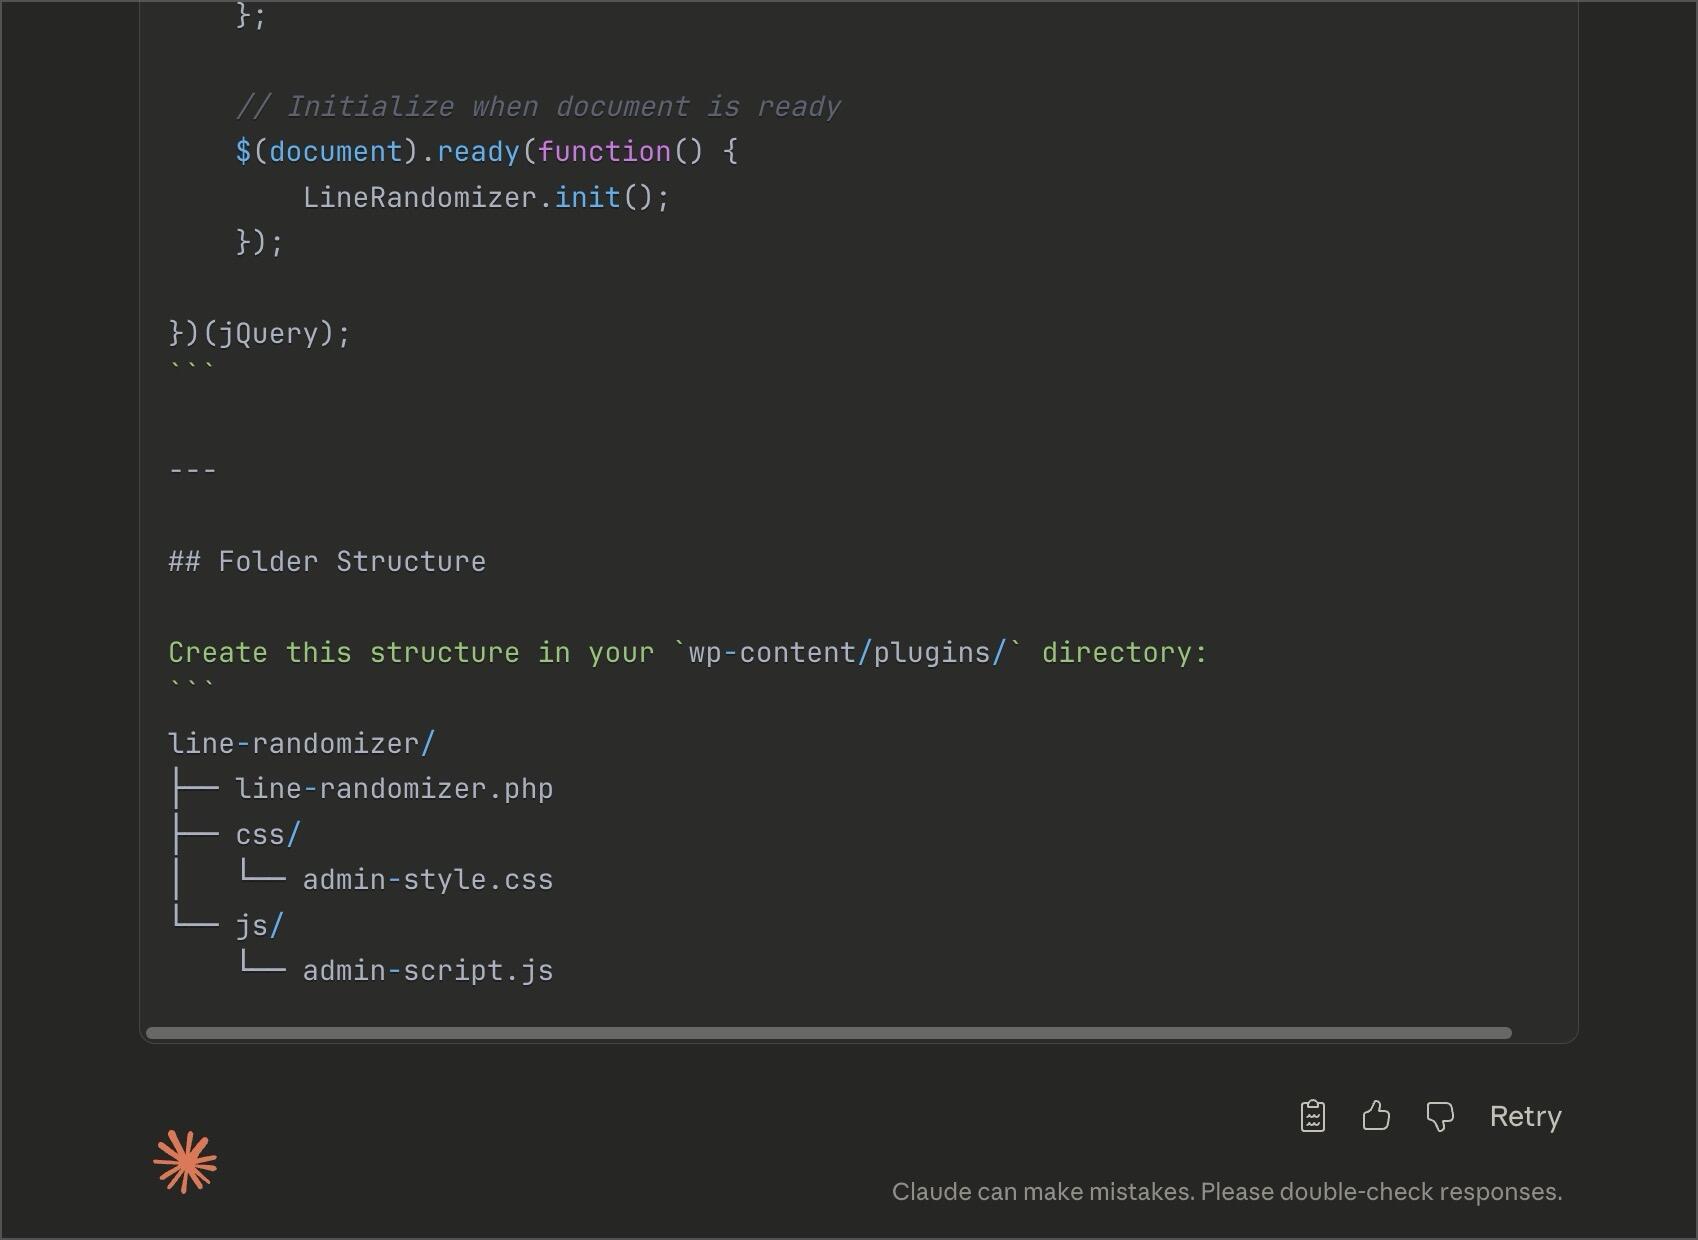Click the 'wp-content/plugins/' path text
The width and height of the screenshot is (1698, 1240).
click(x=846, y=653)
